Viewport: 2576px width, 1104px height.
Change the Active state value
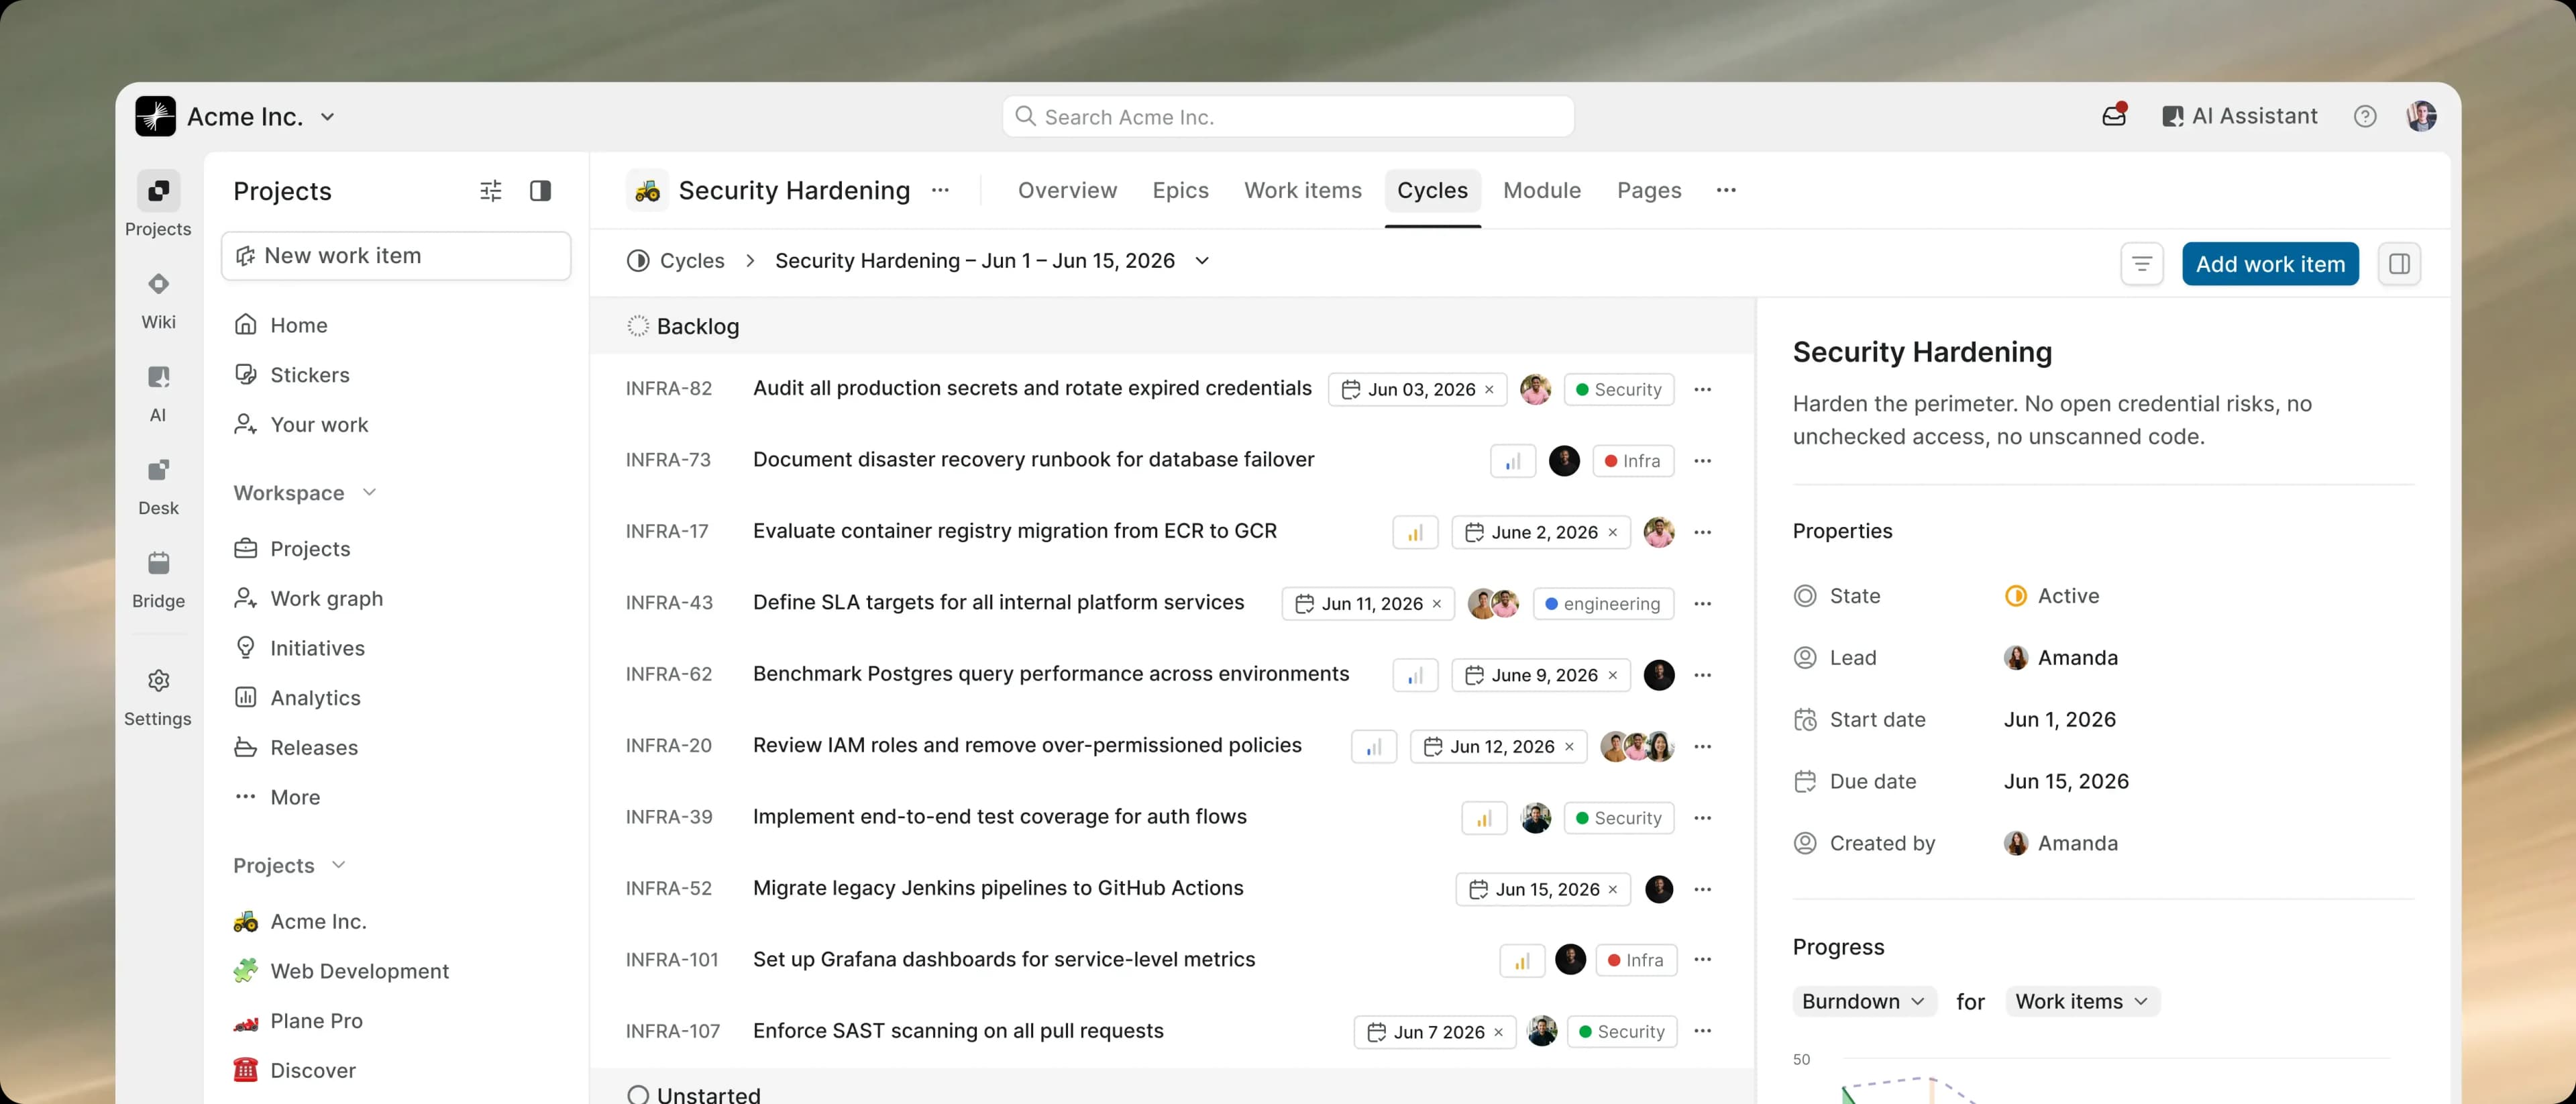point(2053,596)
